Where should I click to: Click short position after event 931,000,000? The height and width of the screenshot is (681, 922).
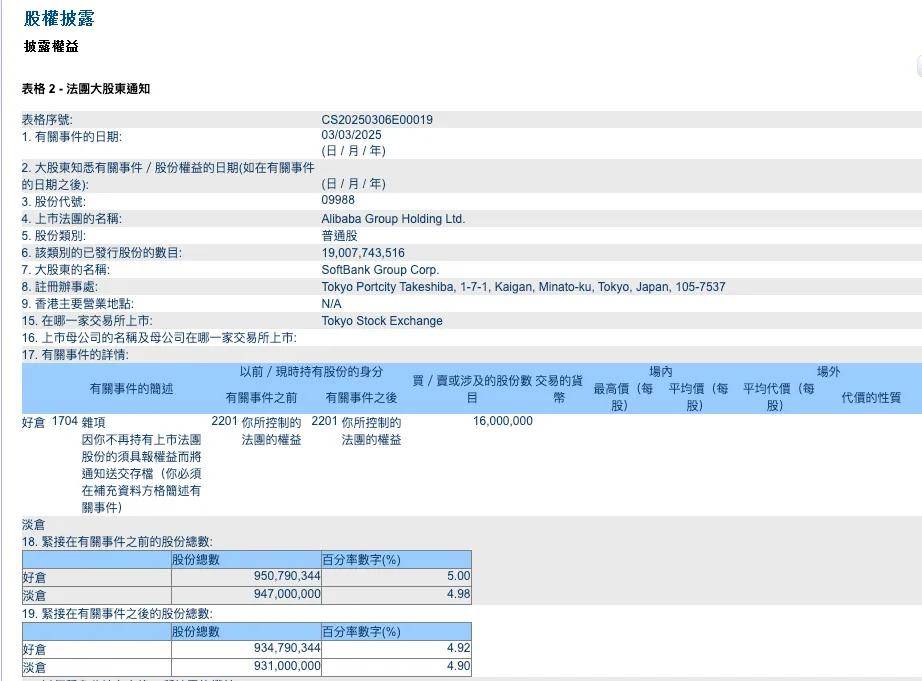click(x=287, y=666)
